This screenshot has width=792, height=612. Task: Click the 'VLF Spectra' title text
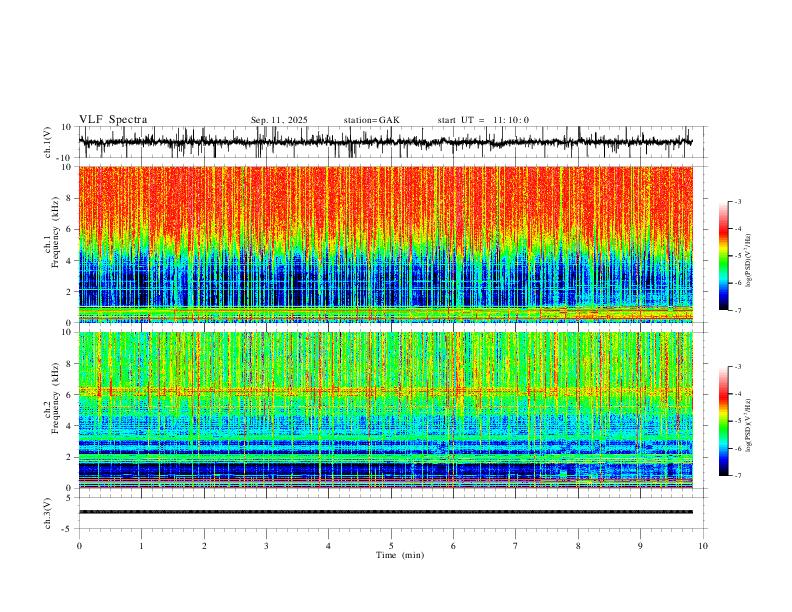[x=113, y=120]
